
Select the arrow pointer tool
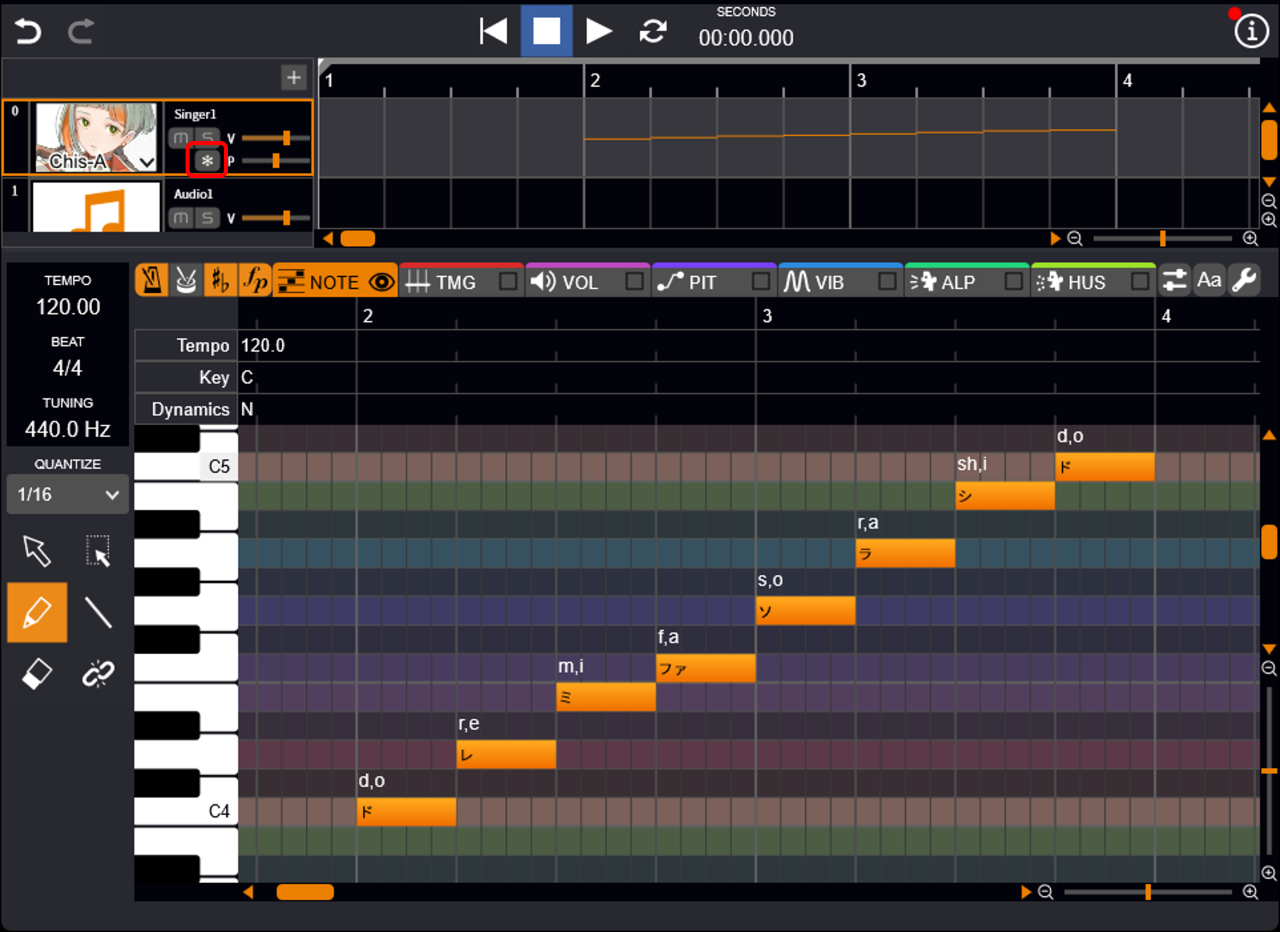coord(37,551)
